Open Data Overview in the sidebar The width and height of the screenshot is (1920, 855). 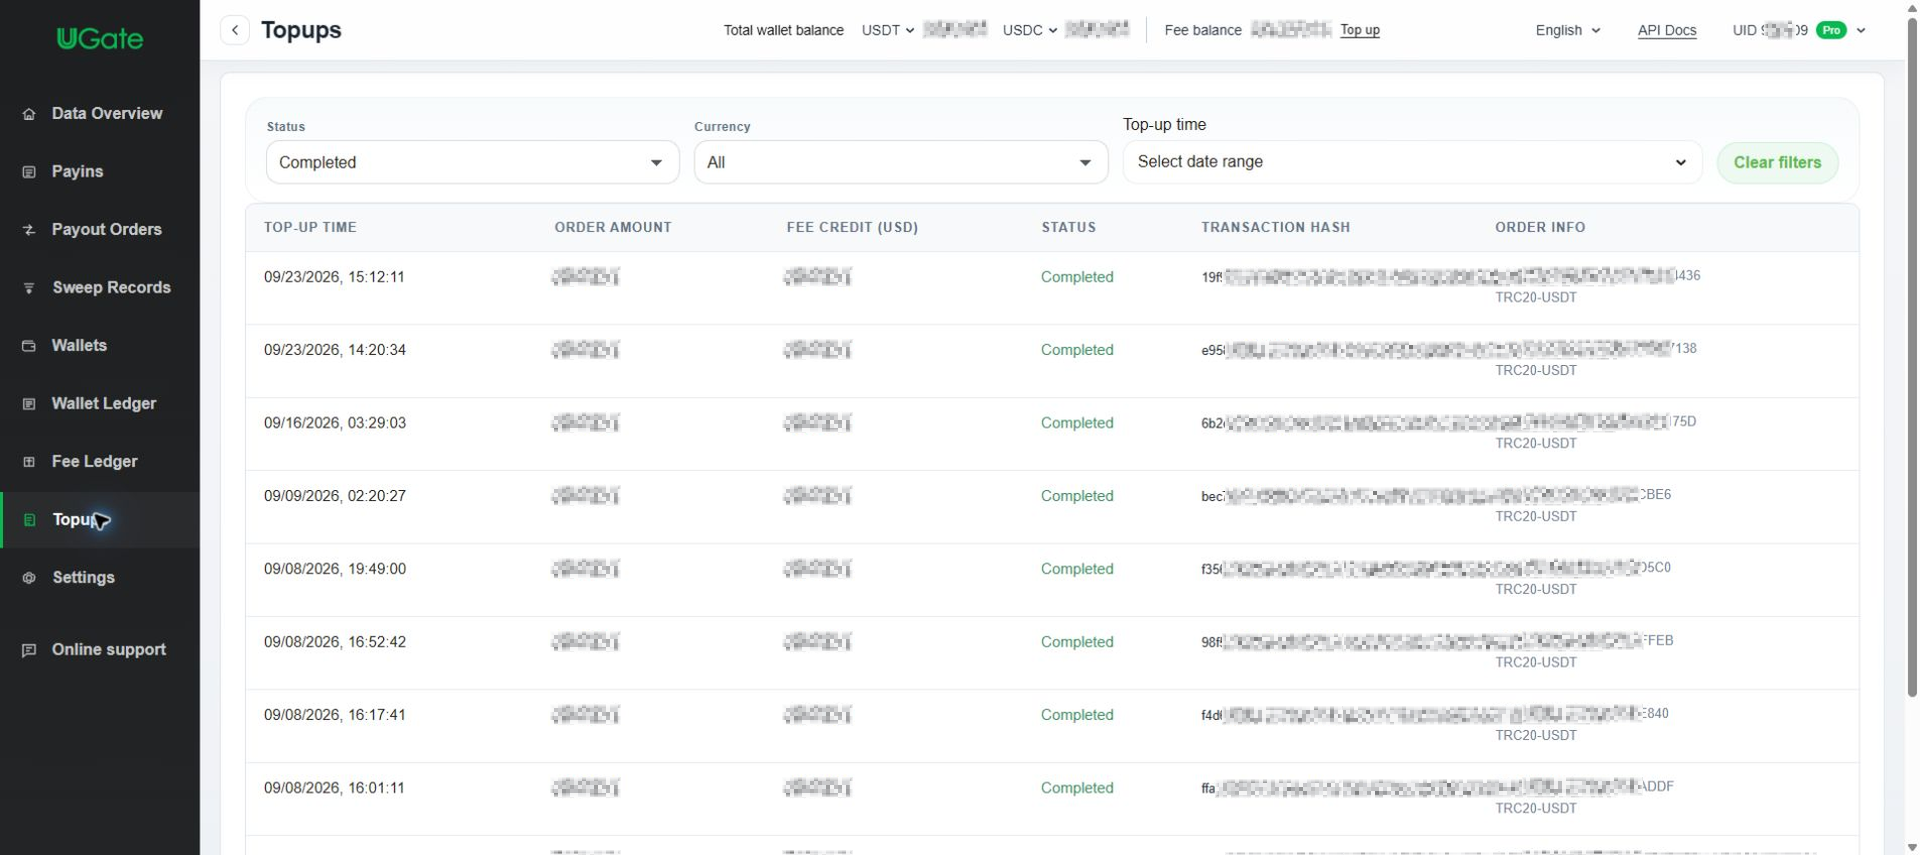[x=100, y=114]
